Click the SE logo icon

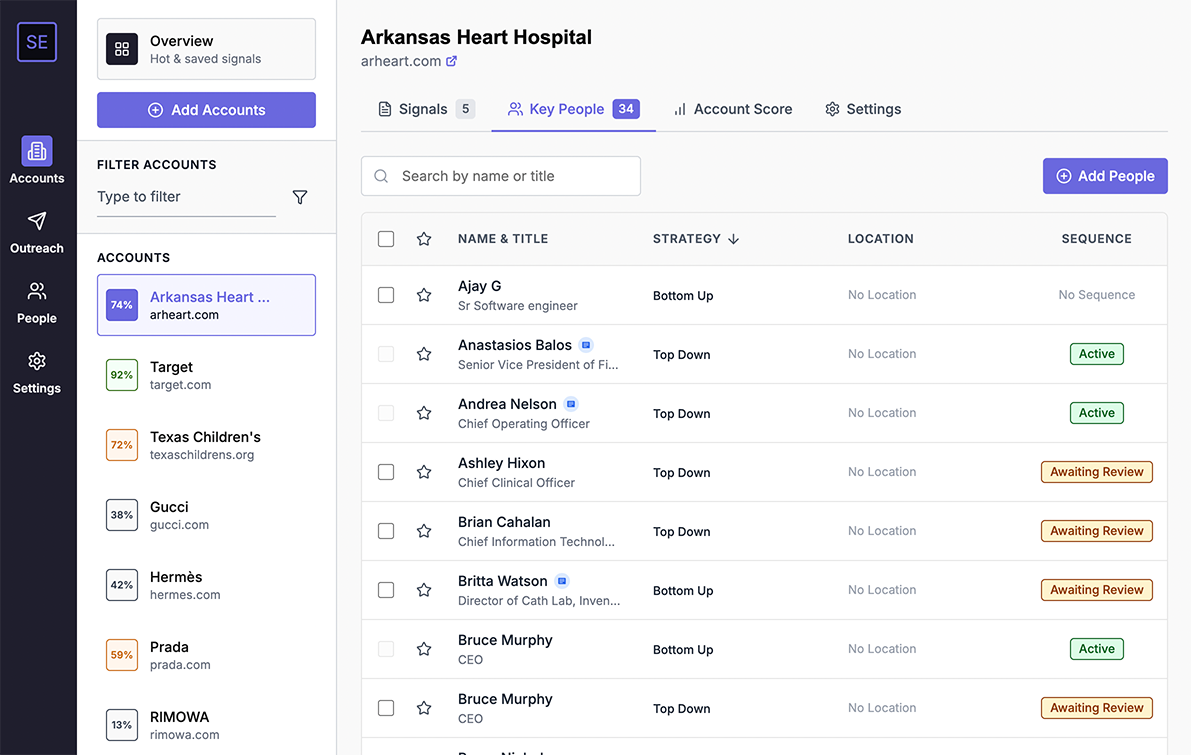37,42
